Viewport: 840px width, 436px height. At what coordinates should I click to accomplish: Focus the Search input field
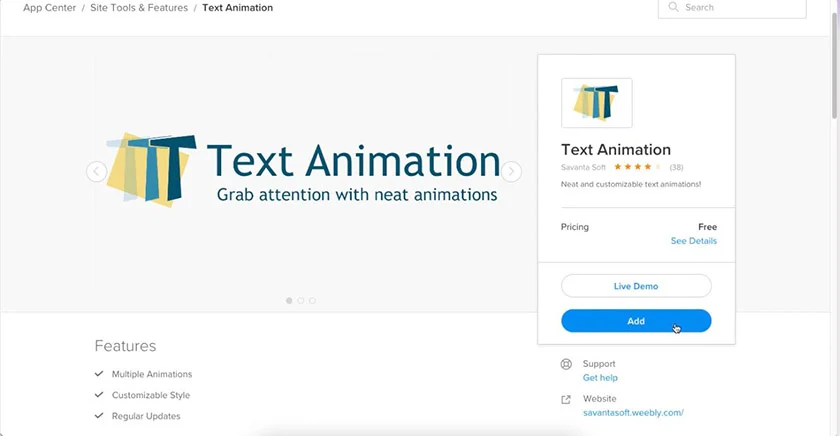click(x=732, y=8)
